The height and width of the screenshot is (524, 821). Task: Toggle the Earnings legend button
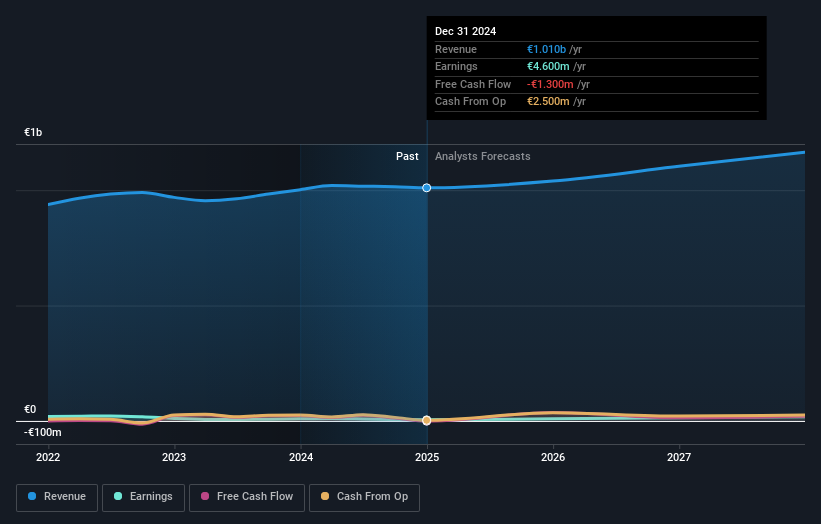(x=143, y=497)
